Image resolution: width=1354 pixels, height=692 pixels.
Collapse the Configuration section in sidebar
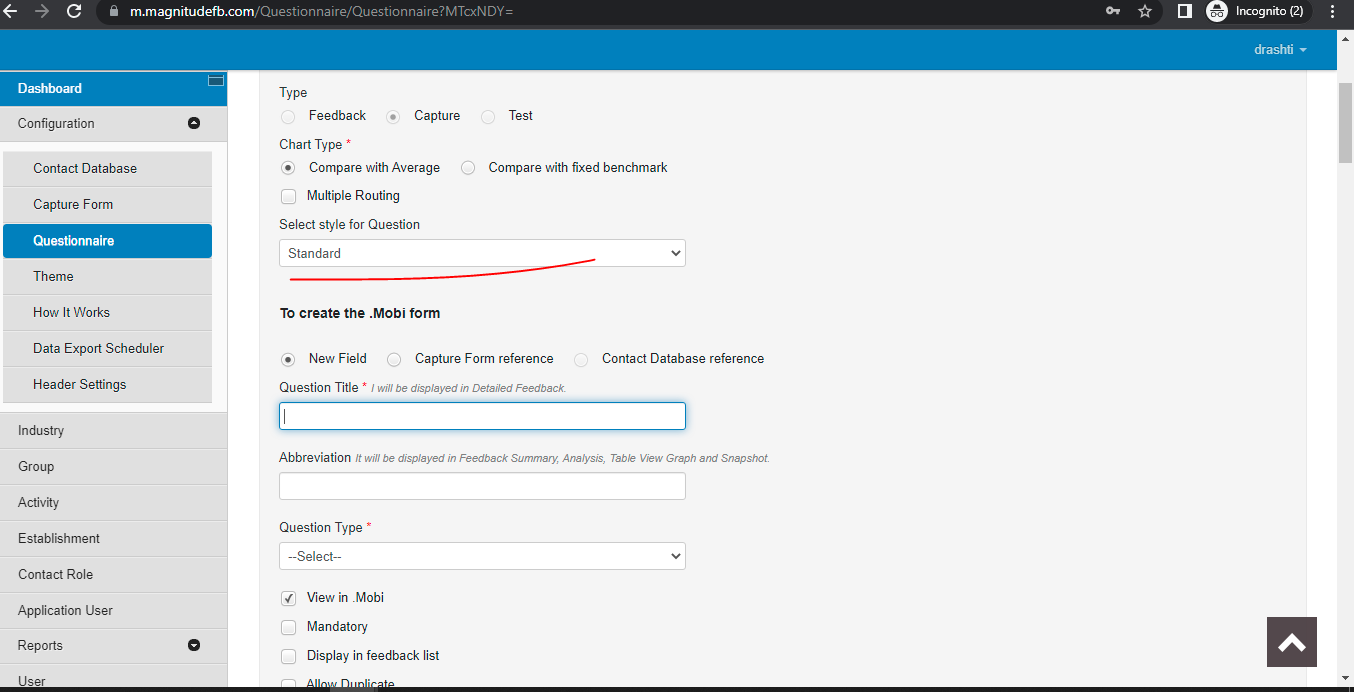tap(194, 123)
